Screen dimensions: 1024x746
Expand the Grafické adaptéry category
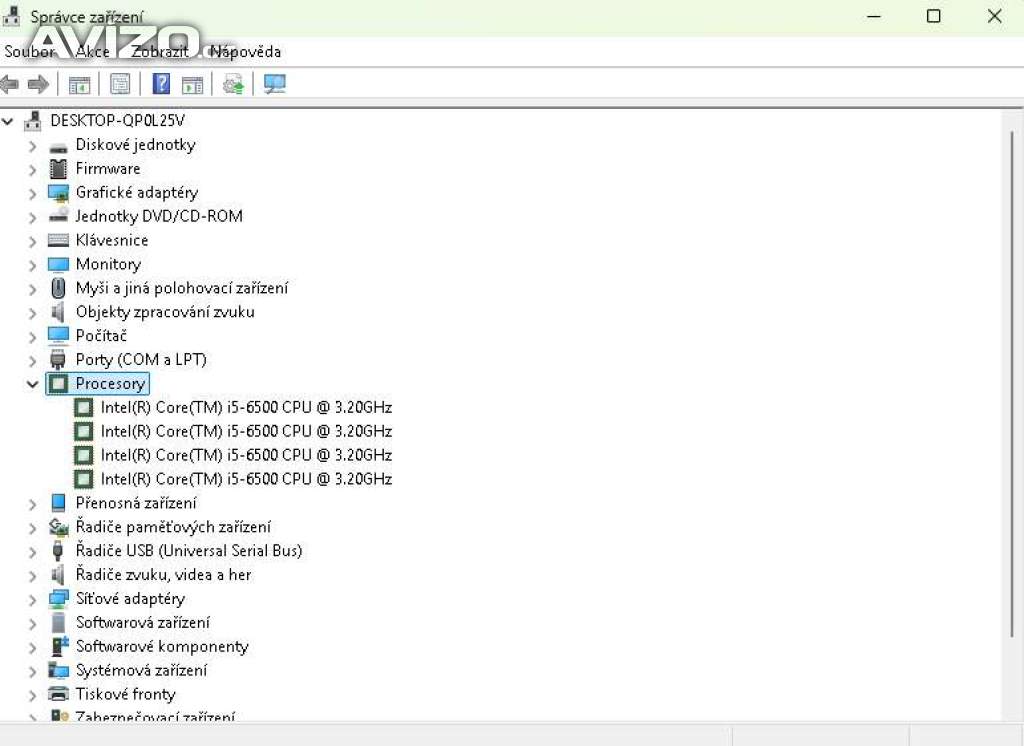coord(33,193)
